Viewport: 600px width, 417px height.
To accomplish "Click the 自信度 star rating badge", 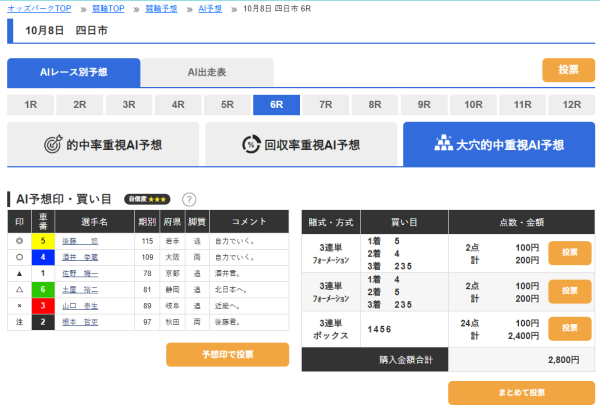I will 147,199.
